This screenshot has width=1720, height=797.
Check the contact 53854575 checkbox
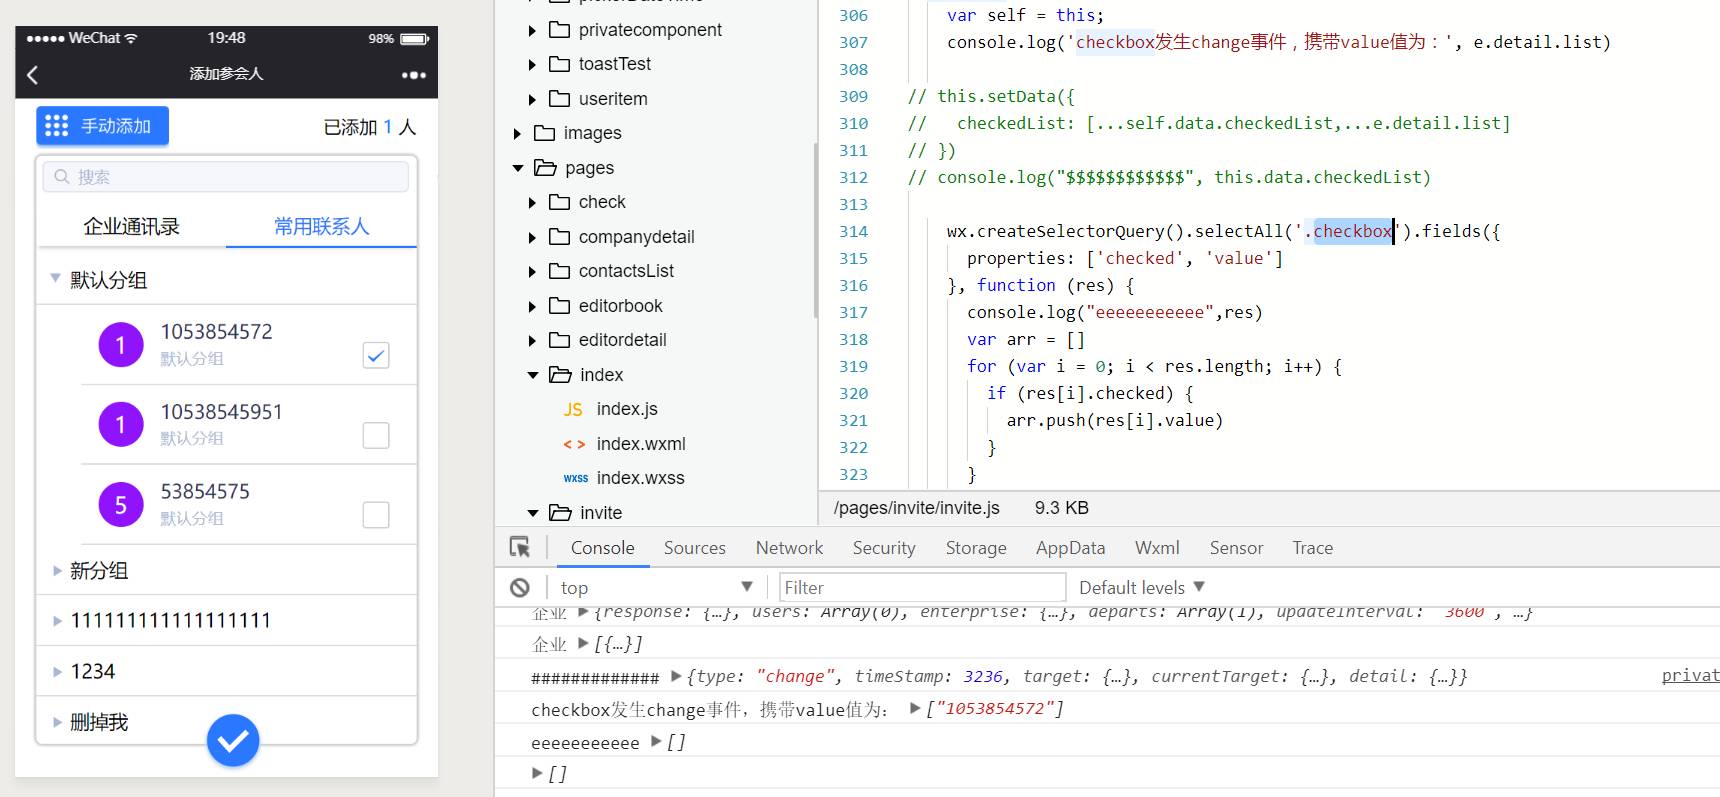pyautogui.click(x=376, y=515)
